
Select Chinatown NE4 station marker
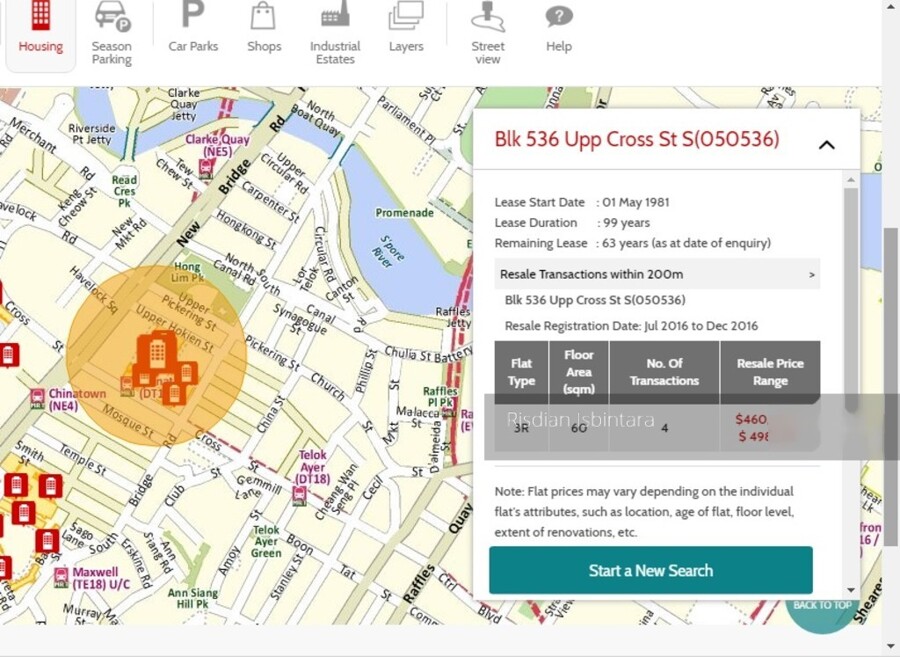[37, 397]
